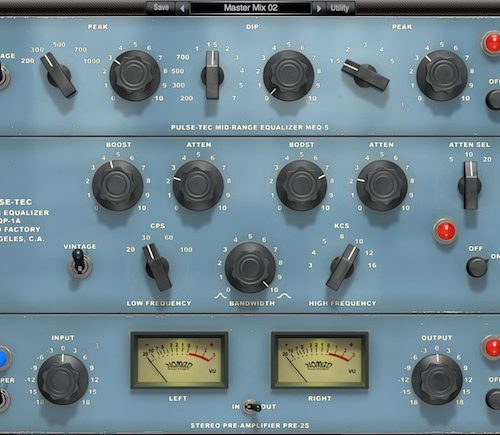Viewport: 500px width, 435px height.
Task: Click the EQP-1A red power lamp
Action: pyautogui.click(x=445, y=231)
